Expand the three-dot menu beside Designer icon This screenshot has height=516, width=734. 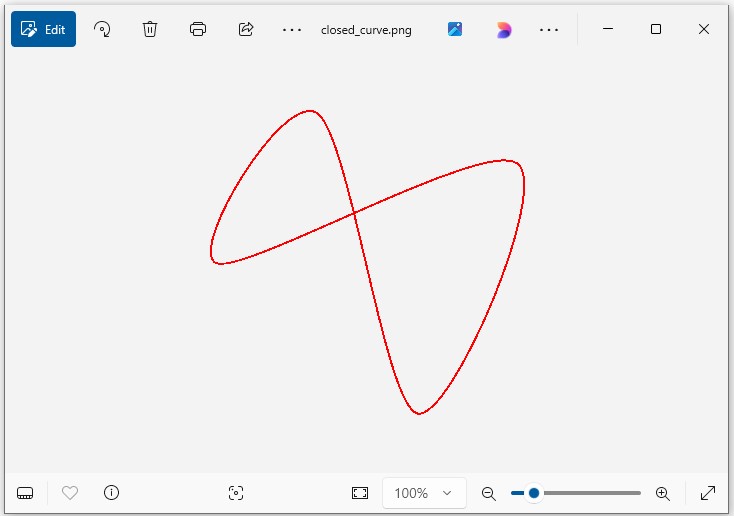pyautogui.click(x=549, y=29)
